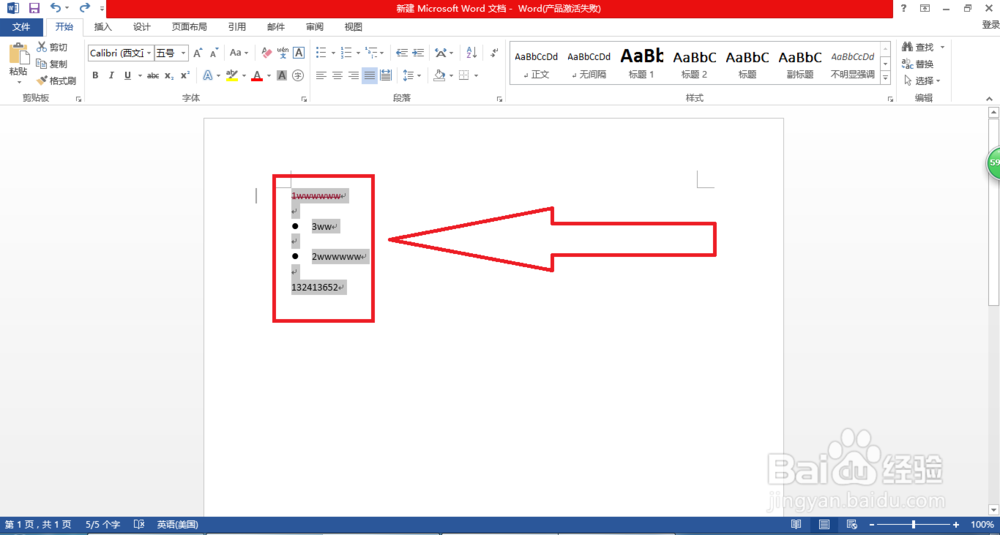Click the Save icon in quick access toolbar

tap(34, 8)
